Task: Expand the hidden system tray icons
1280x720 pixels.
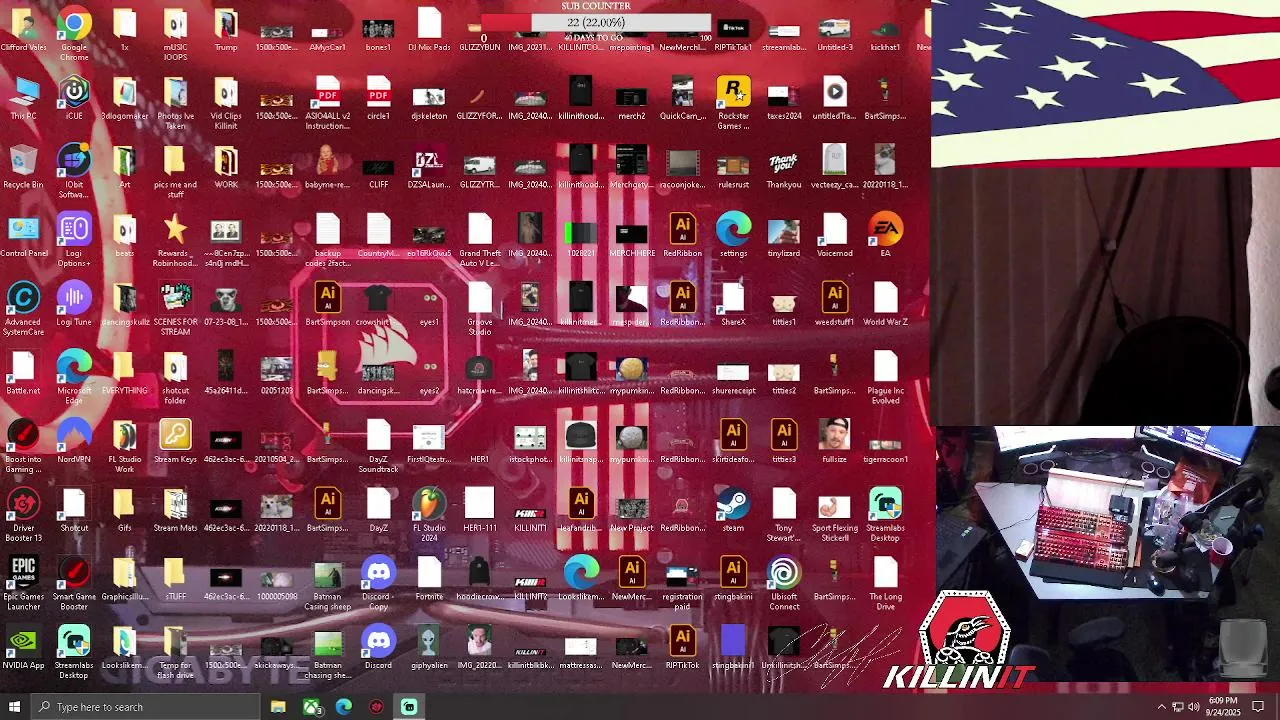Action: point(1161,707)
